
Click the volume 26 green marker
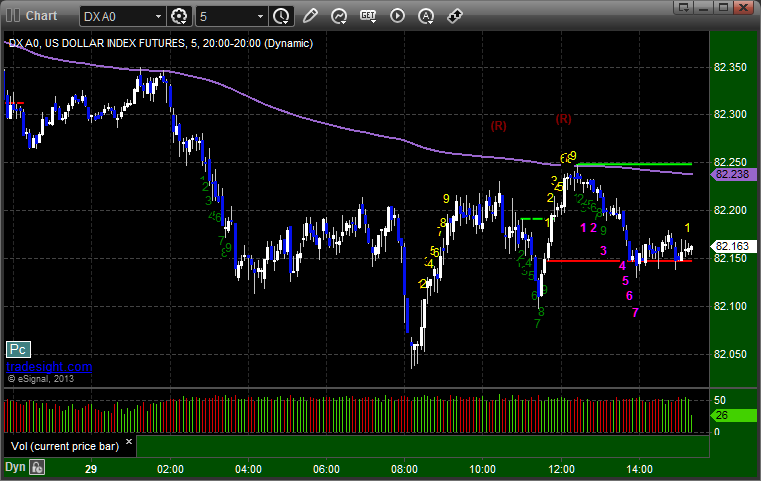click(x=733, y=415)
